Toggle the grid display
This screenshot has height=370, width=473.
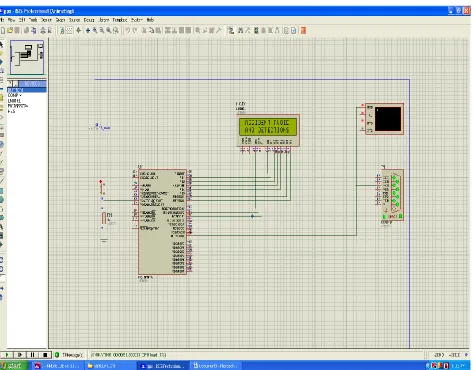(x=69, y=31)
